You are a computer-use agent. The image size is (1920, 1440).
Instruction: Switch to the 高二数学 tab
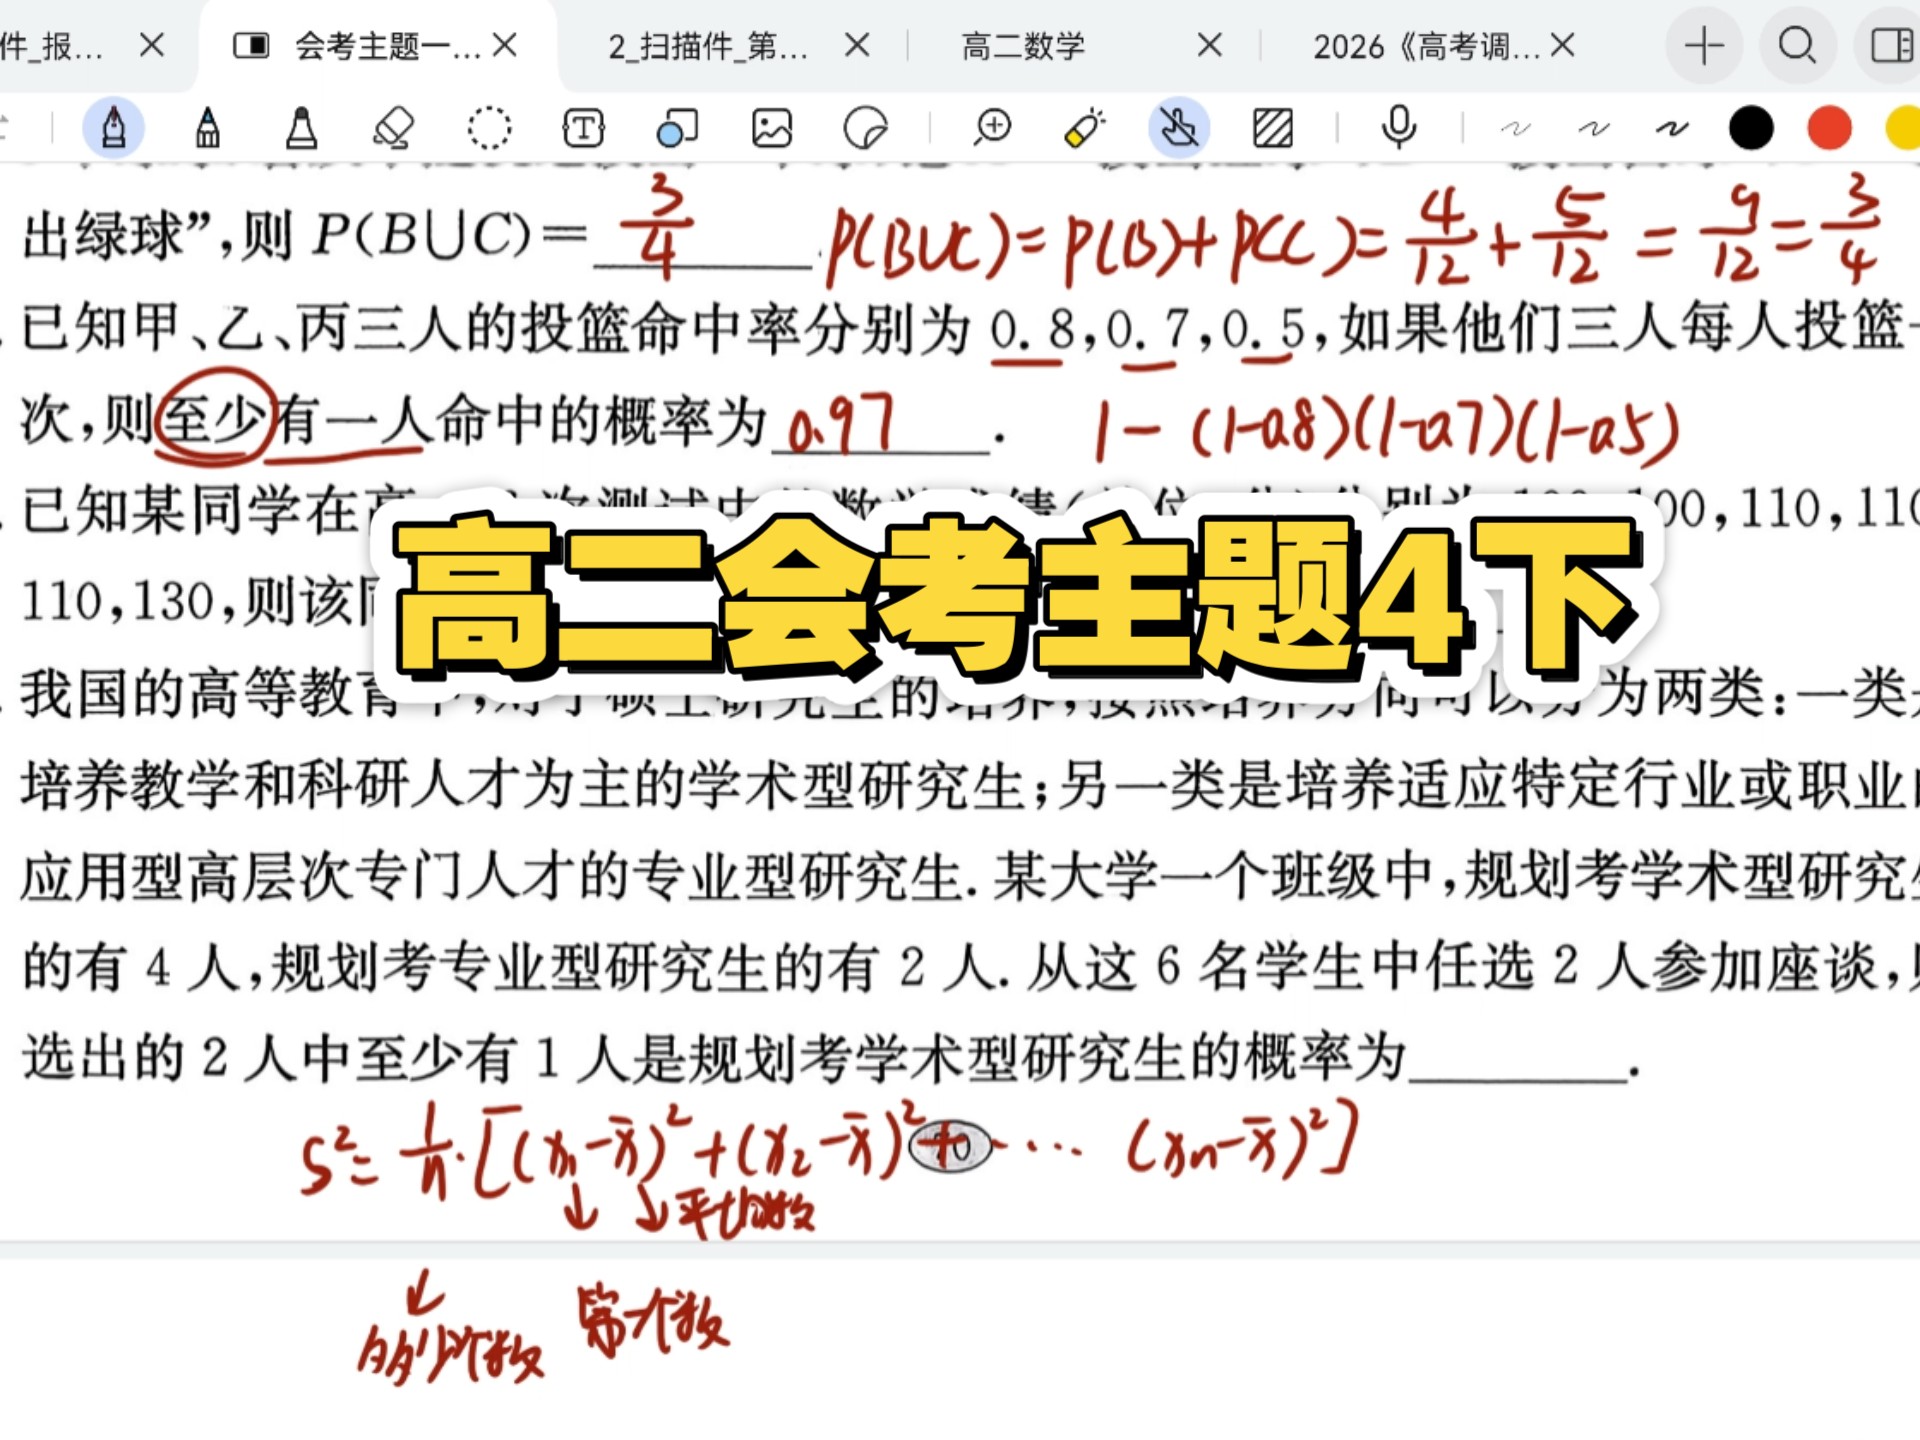pyautogui.click(x=1020, y=45)
